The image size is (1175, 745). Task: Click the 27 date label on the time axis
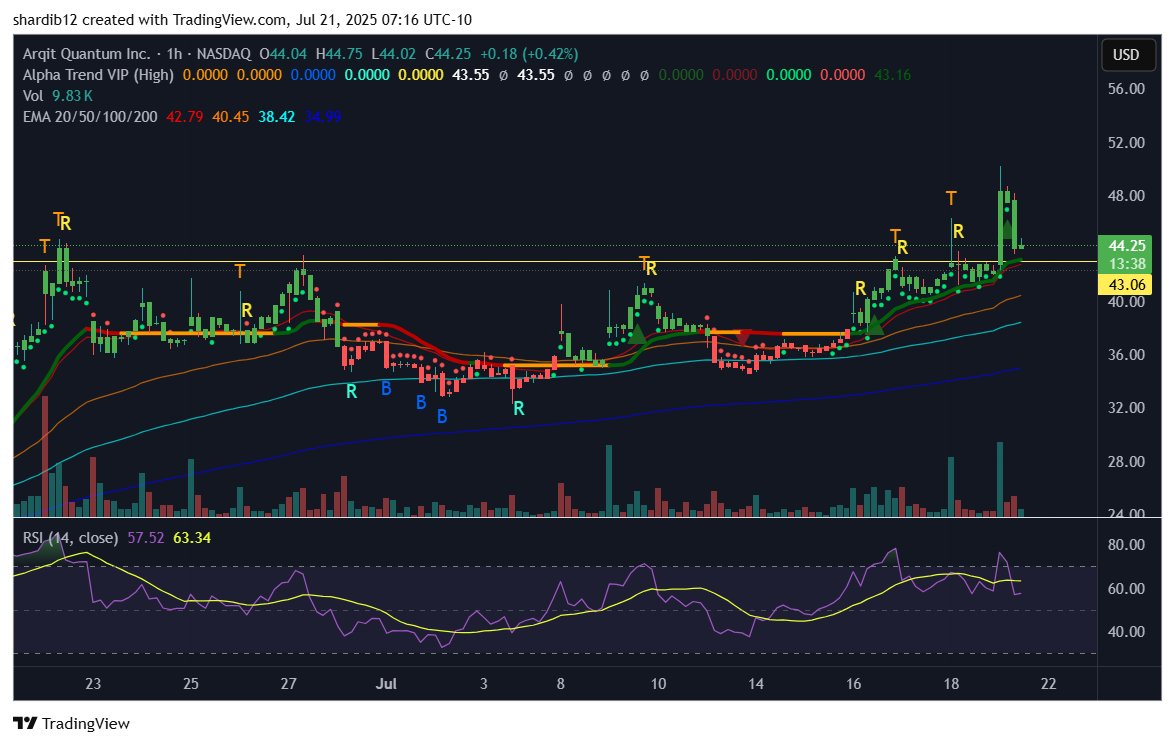click(289, 684)
